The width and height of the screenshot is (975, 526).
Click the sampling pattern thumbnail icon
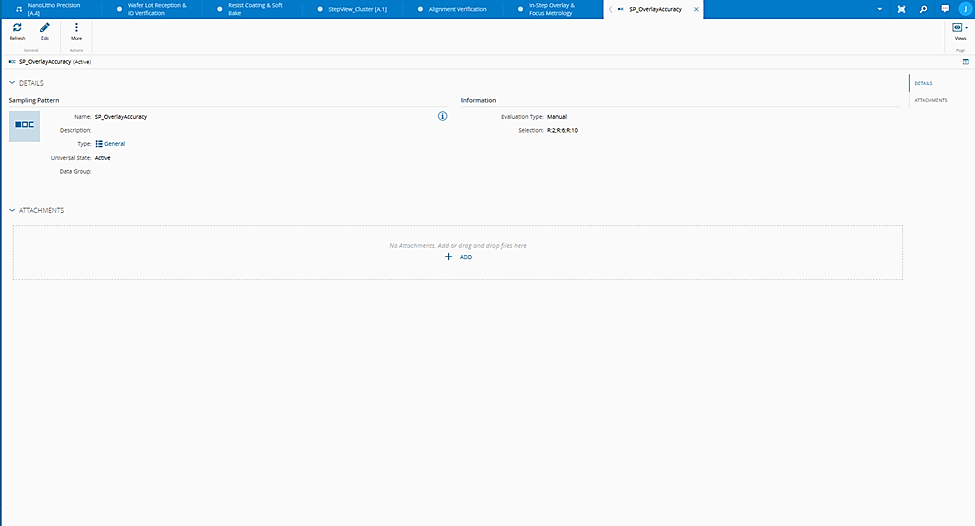(24, 126)
